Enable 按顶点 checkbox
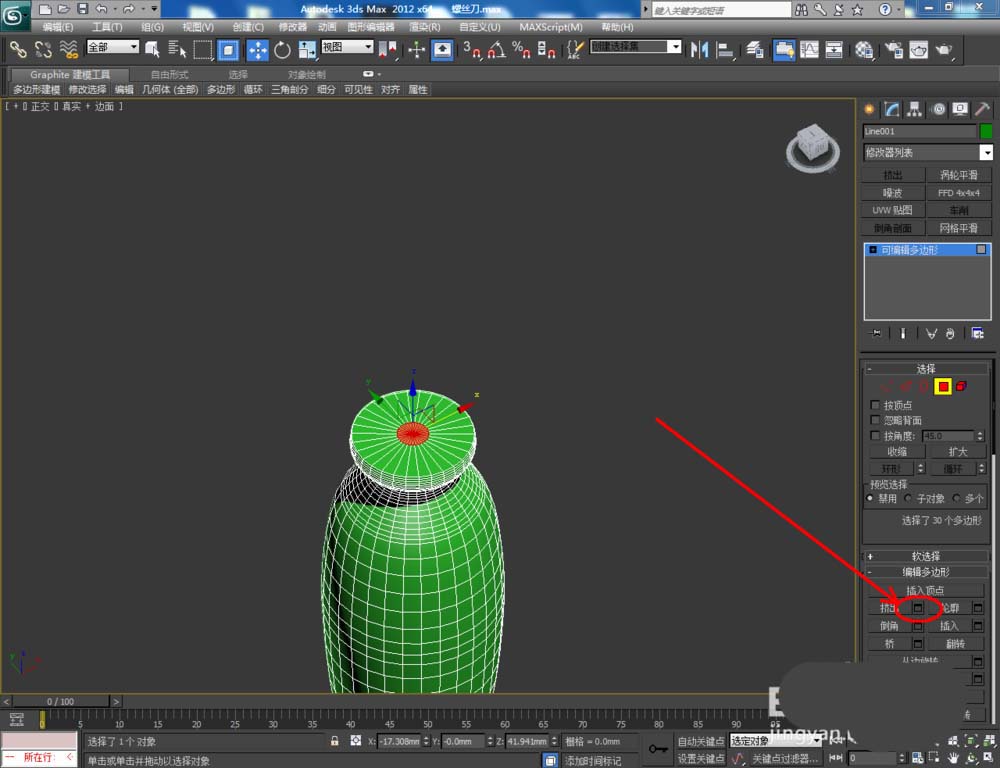 pos(875,405)
